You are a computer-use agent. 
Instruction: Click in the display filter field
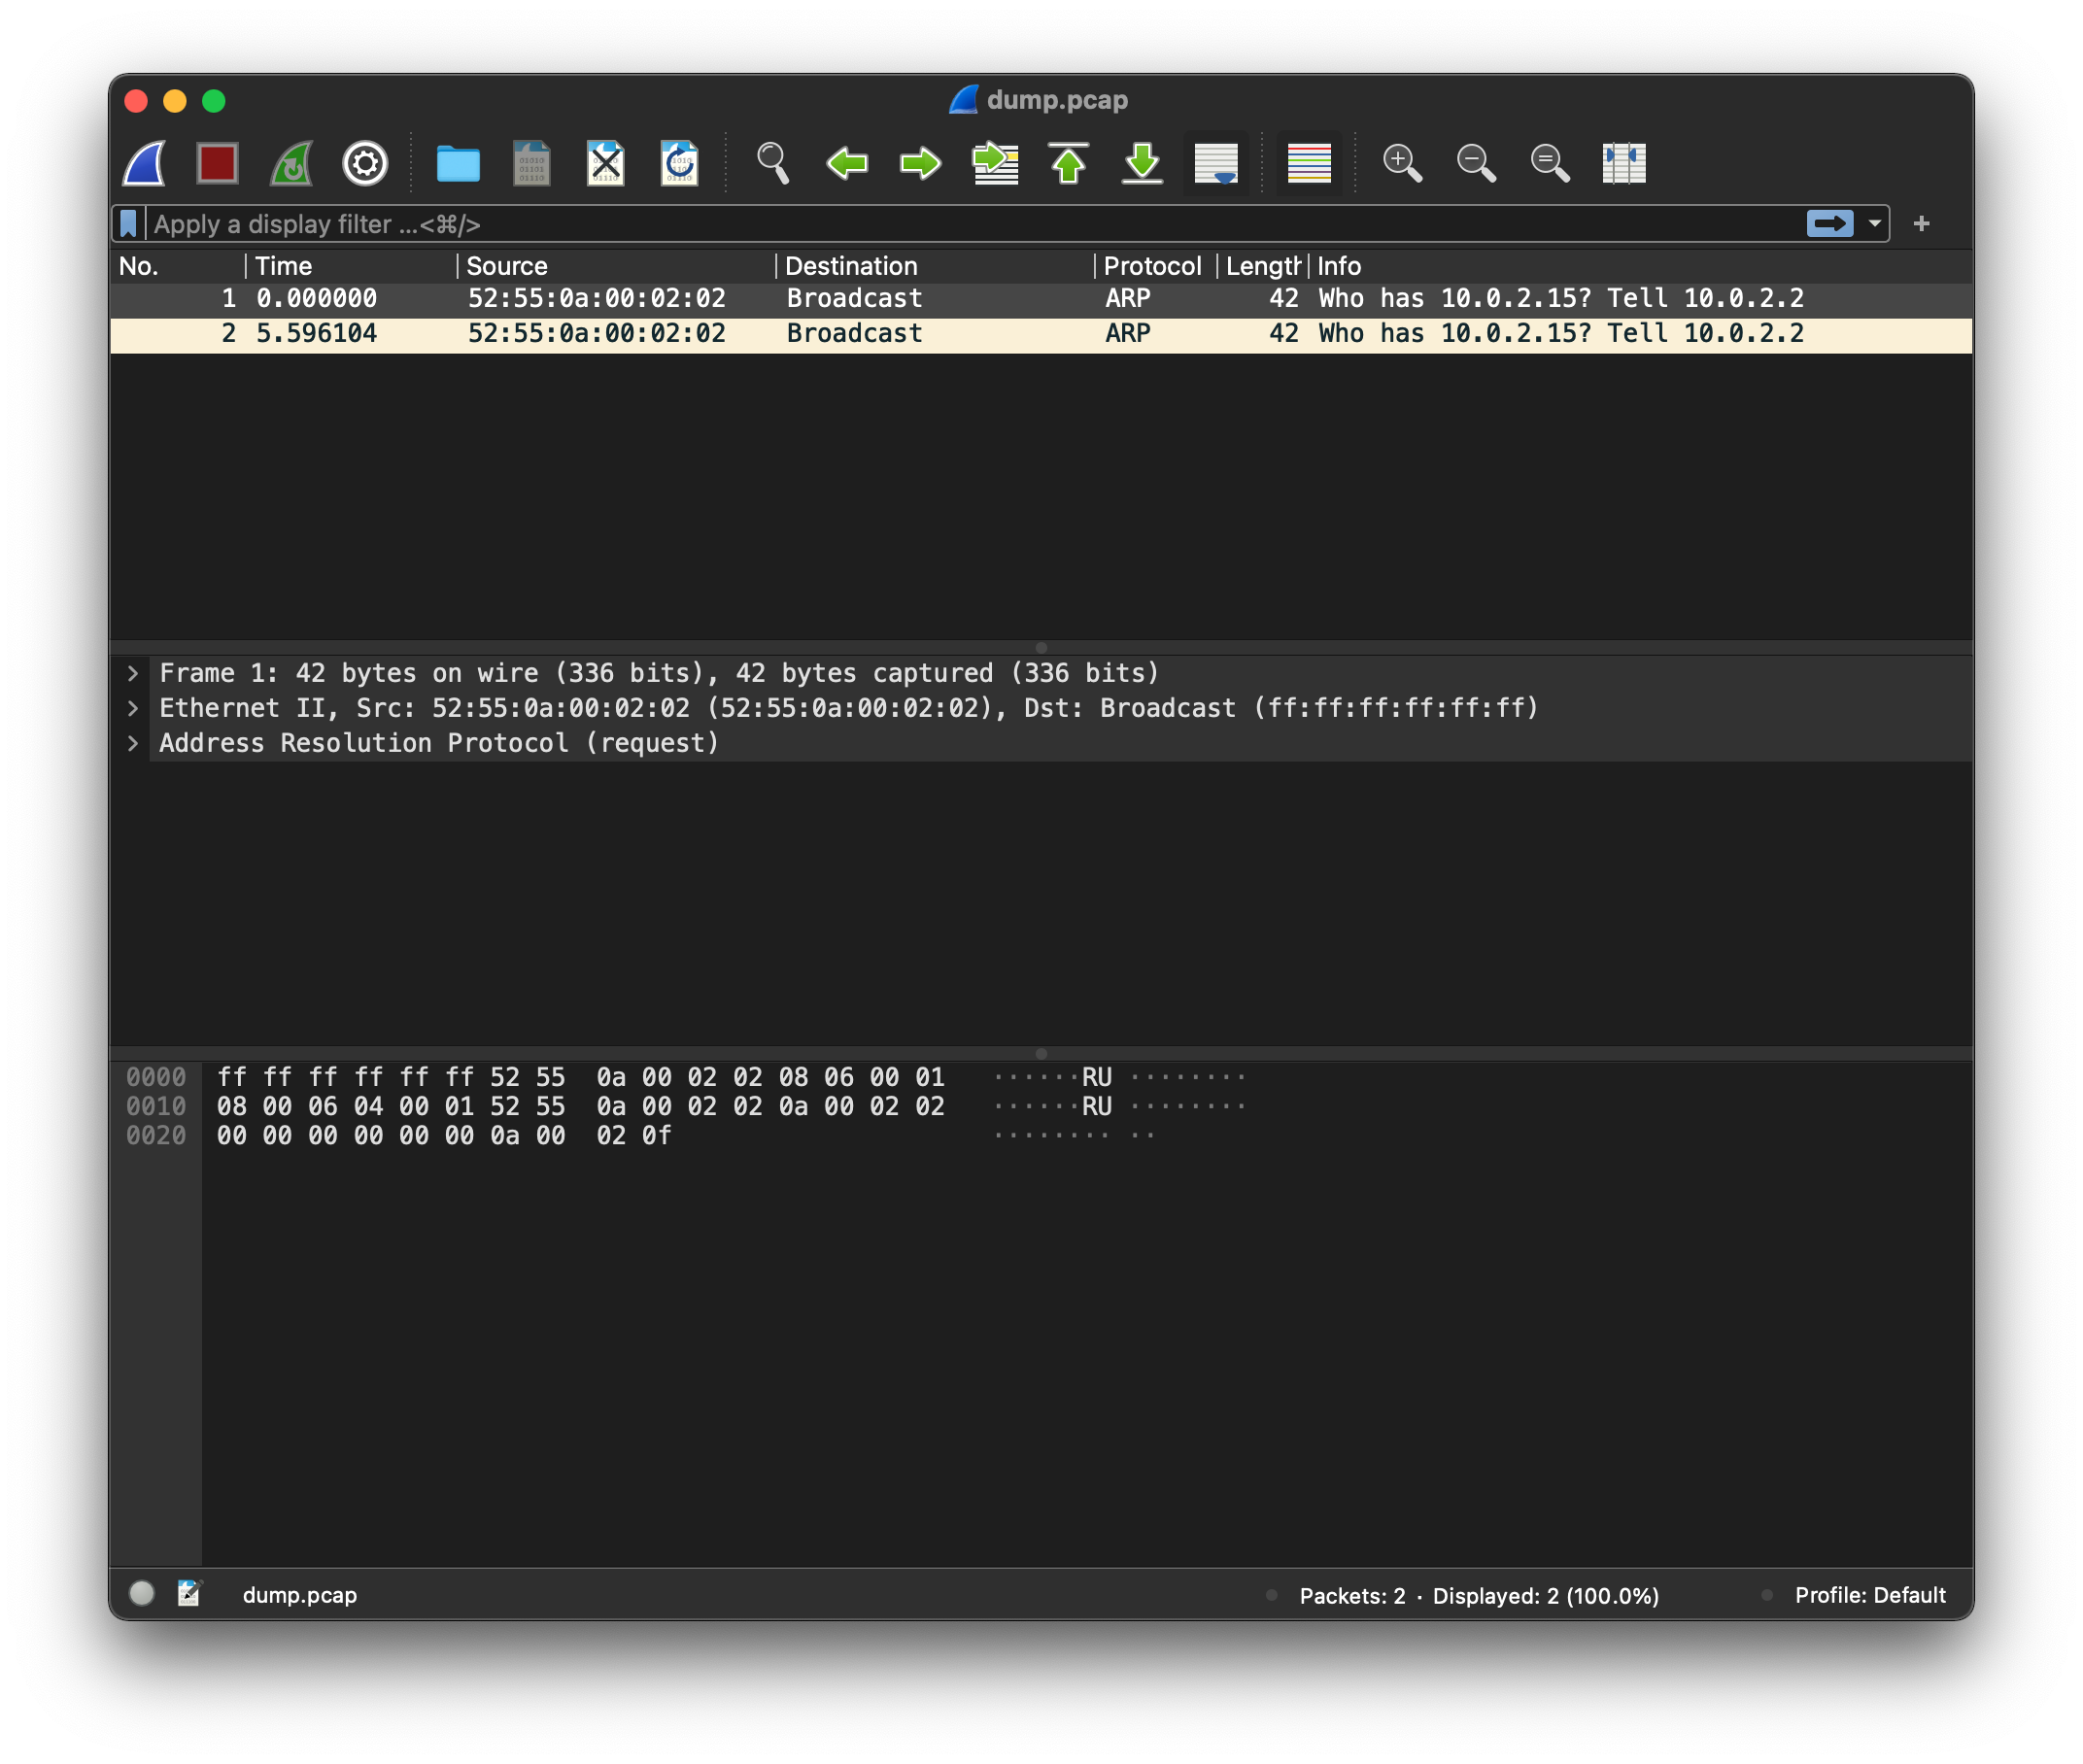tap(900, 224)
